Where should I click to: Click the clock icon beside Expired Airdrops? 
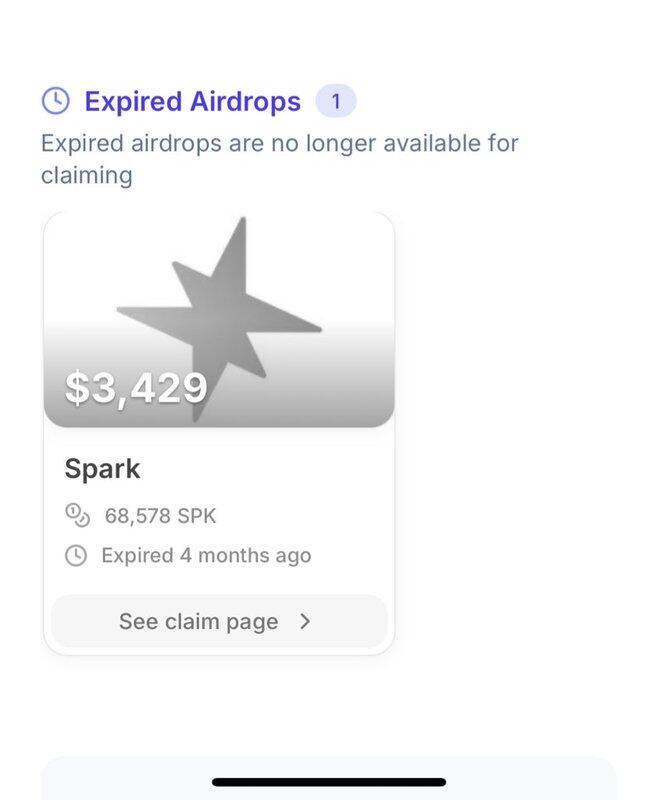click(56, 101)
